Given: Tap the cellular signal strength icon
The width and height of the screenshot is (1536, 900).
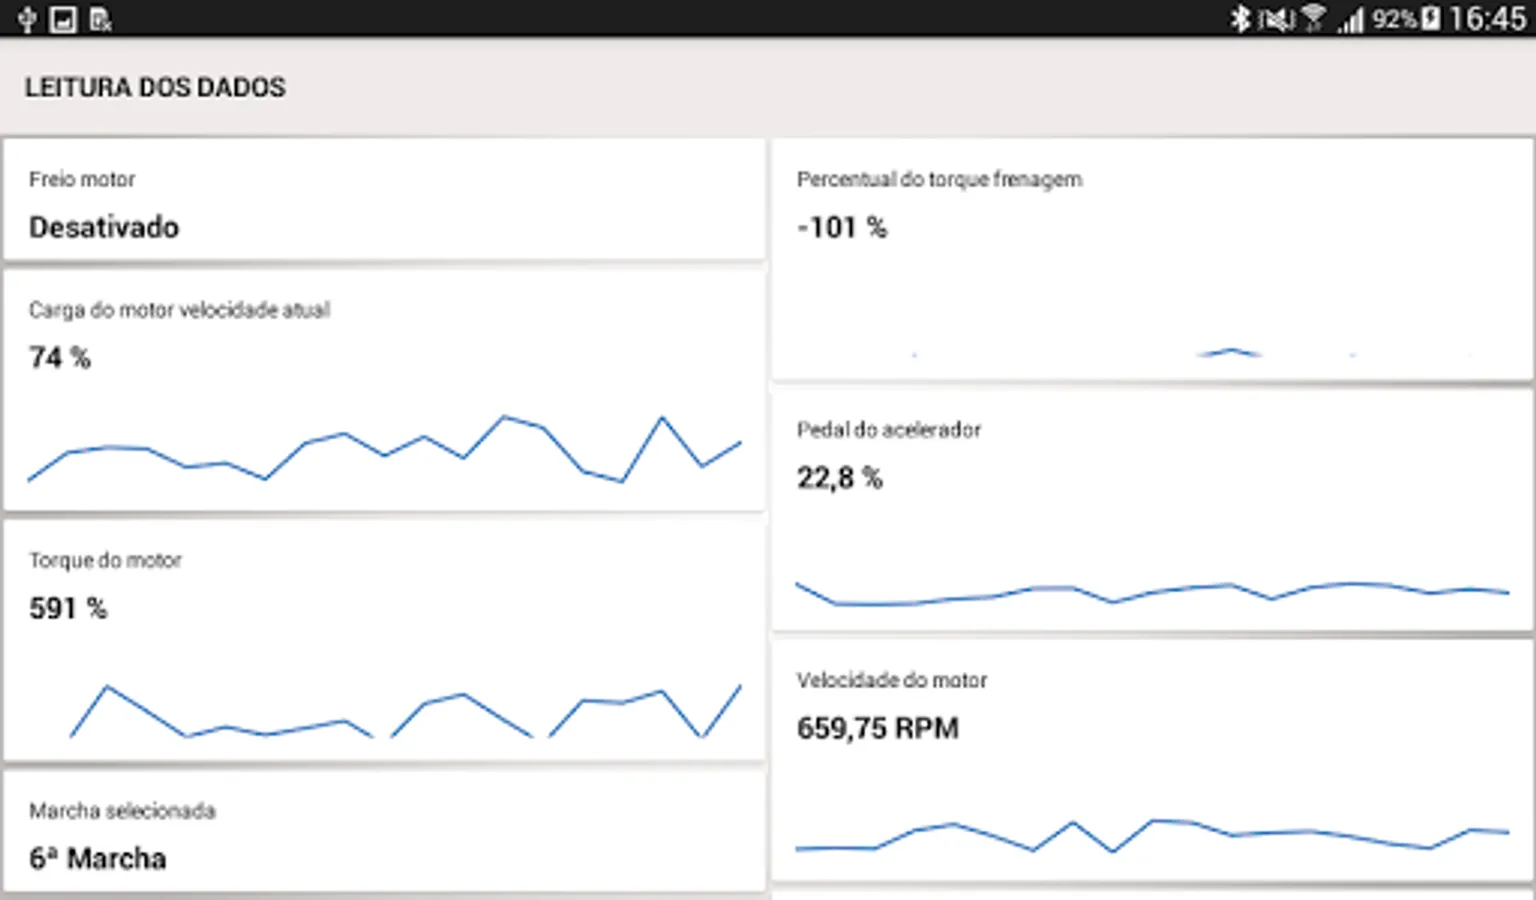Looking at the screenshot, I should pyautogui.click(x=1350, y=19).
